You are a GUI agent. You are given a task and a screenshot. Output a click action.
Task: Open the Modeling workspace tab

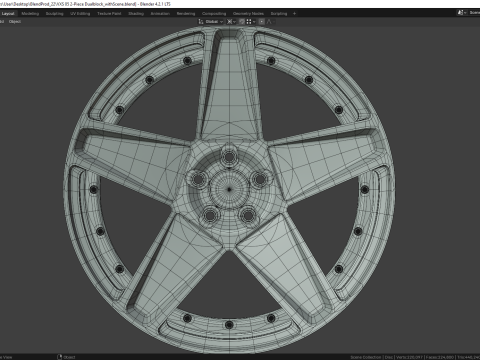(30, 14)
